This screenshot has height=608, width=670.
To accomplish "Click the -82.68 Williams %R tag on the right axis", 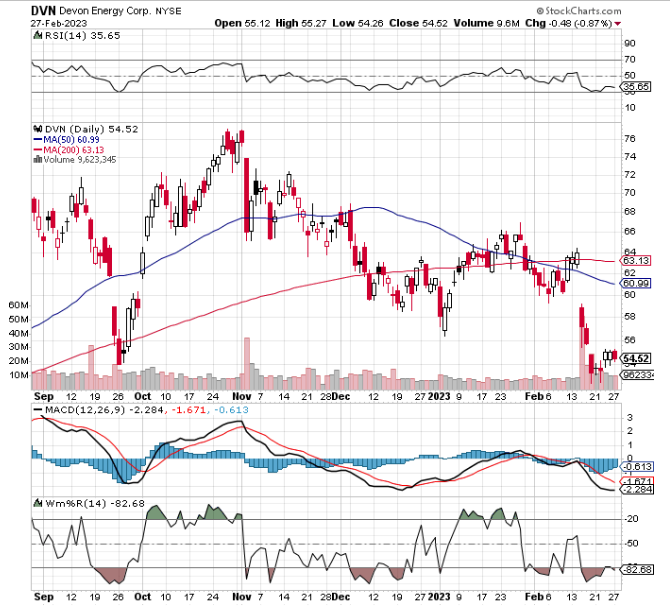I will (637, 570).
